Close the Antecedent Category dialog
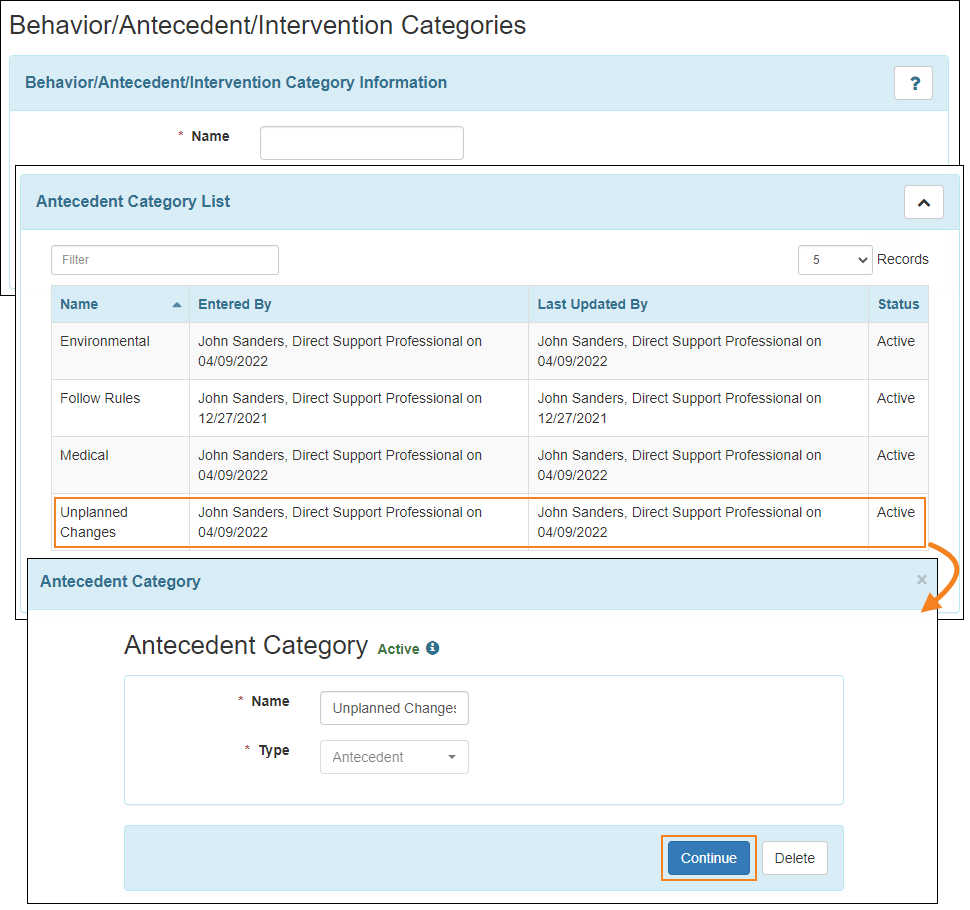This screenshot has height=910, width=970. (921, 579)
